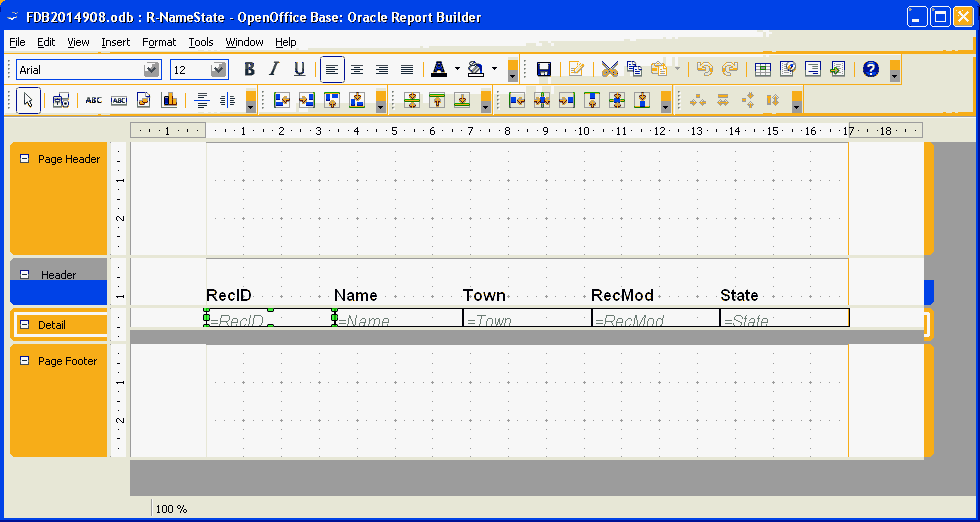The image size is (980, 522).
Task: Toggle Bold formatting
Action: [249, 69]
